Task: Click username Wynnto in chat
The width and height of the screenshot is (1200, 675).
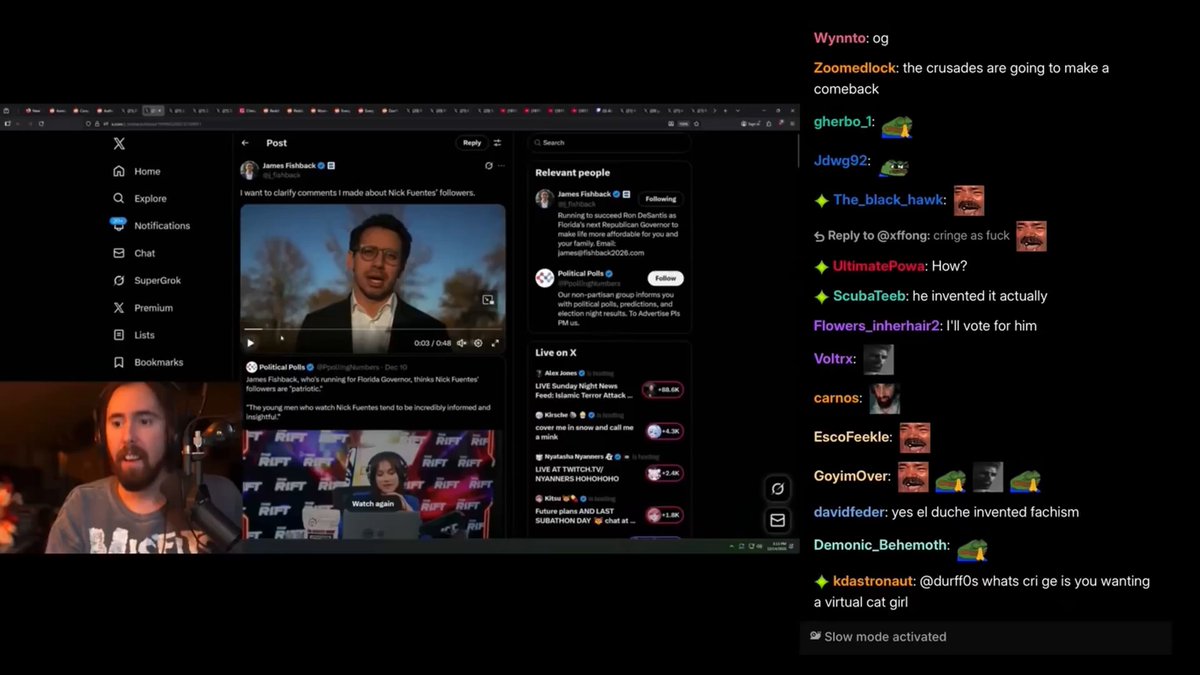Action: point(838,38)
